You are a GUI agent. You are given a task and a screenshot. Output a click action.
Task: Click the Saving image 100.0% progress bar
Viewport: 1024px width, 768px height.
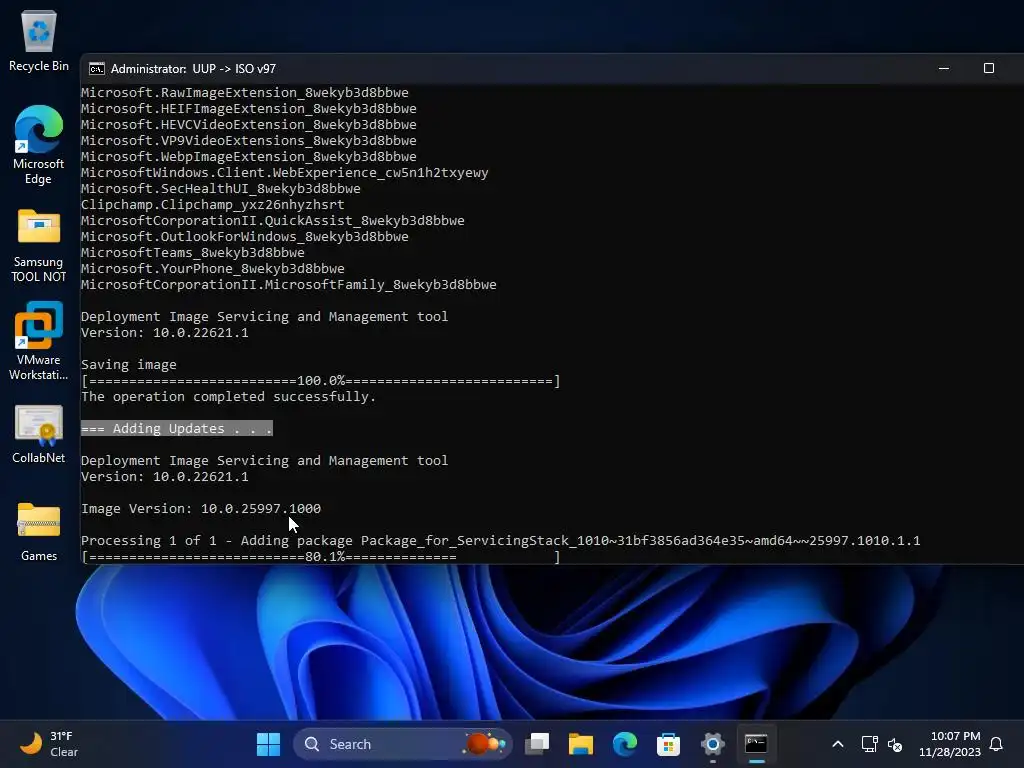(x=321, y=381)
